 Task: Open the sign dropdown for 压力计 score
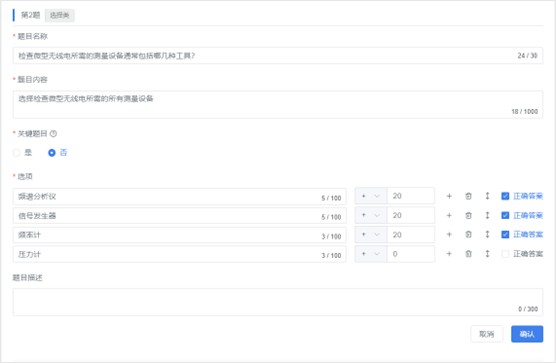371,254
